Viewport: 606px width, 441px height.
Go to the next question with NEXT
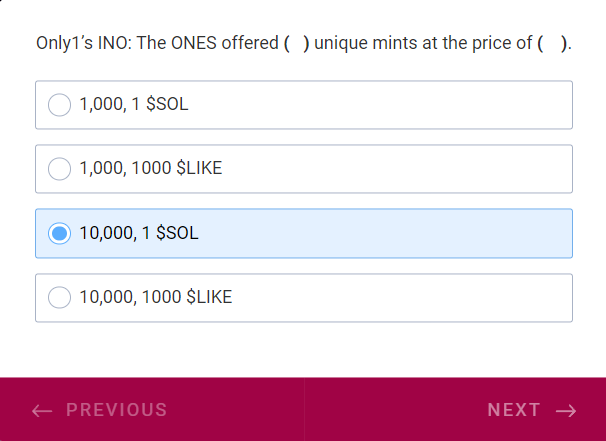click(x=514, y=410)
